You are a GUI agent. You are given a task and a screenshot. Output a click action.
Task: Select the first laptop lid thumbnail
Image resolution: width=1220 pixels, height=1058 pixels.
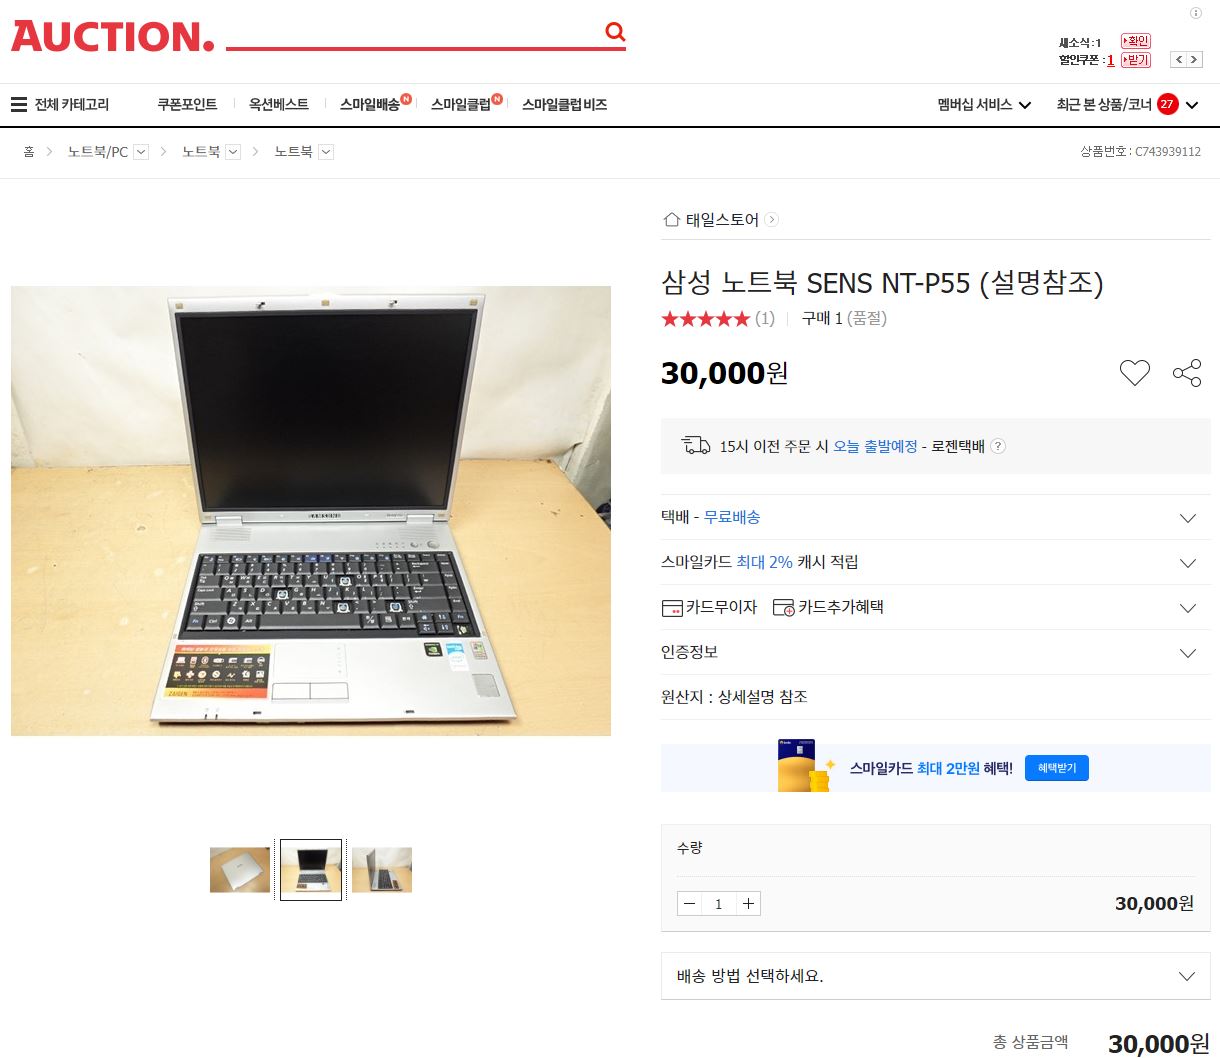(x=240, y=870)
